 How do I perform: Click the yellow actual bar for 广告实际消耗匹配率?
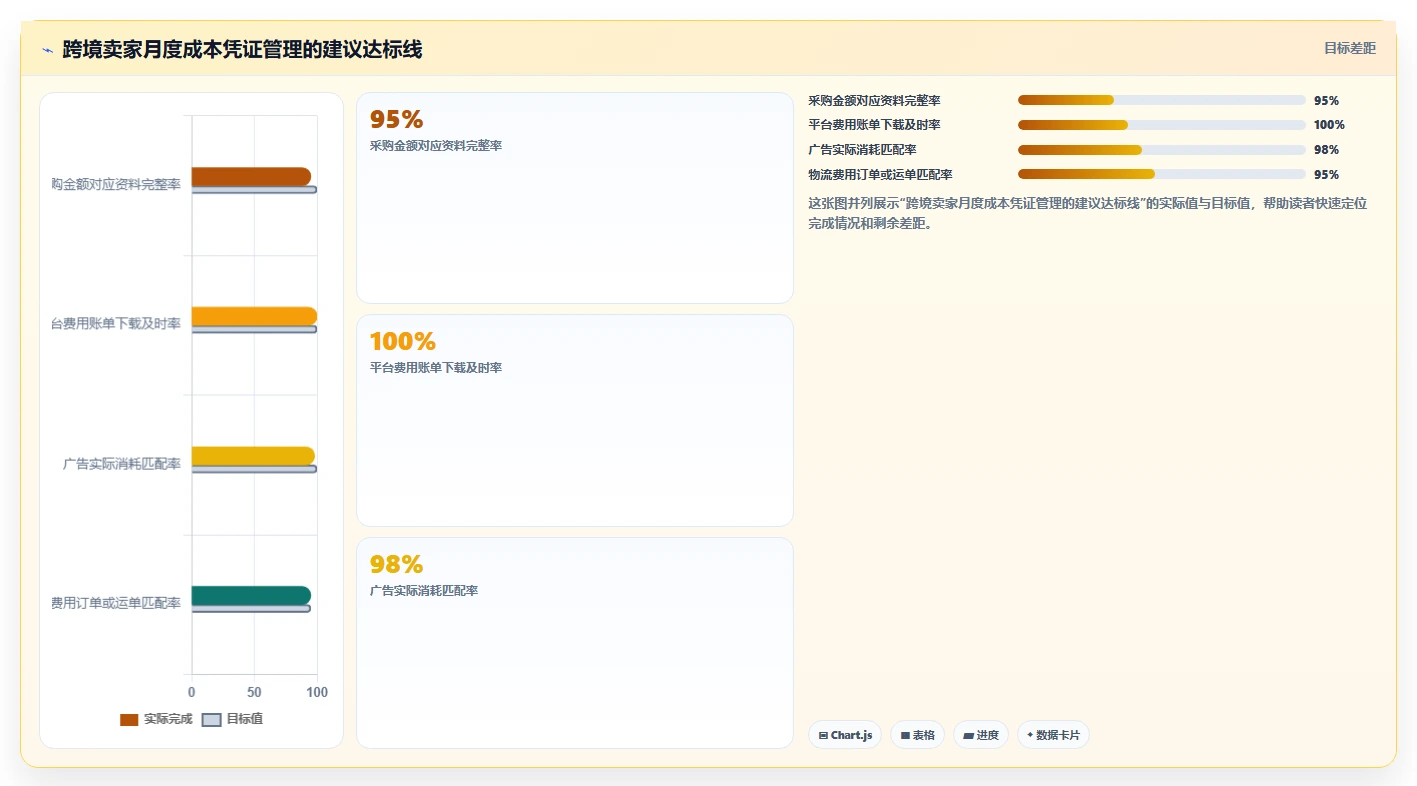tap(253, 456)
